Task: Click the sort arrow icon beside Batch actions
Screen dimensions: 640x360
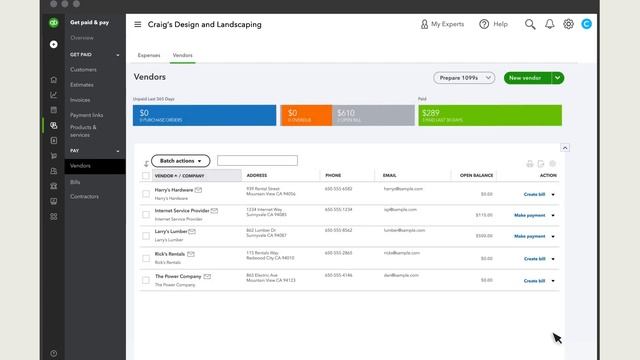Action: [x=146, y=164]
